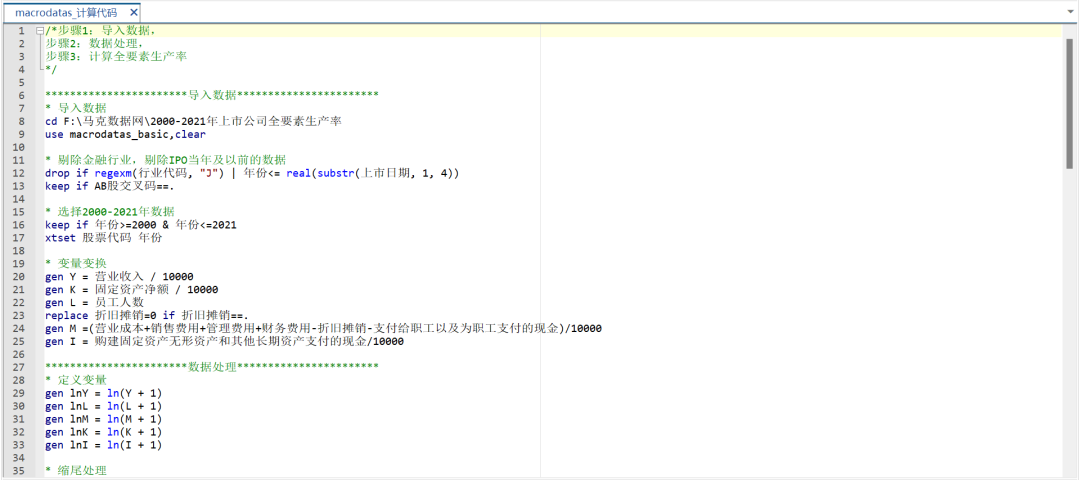Click the '* 选择2000-2021年数据' comment
This screenshot has height=480, width=1080.
(x=110, y=211)
